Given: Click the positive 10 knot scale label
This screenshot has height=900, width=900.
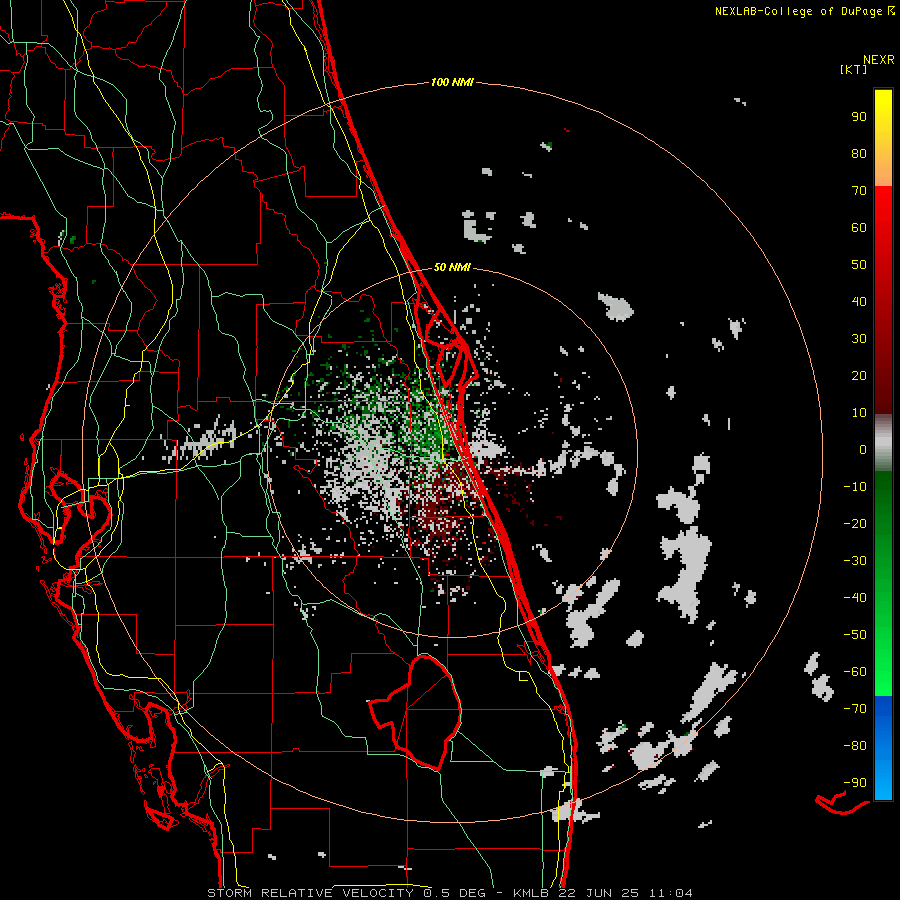Looking at the screenshot, I should pos(859,413).
